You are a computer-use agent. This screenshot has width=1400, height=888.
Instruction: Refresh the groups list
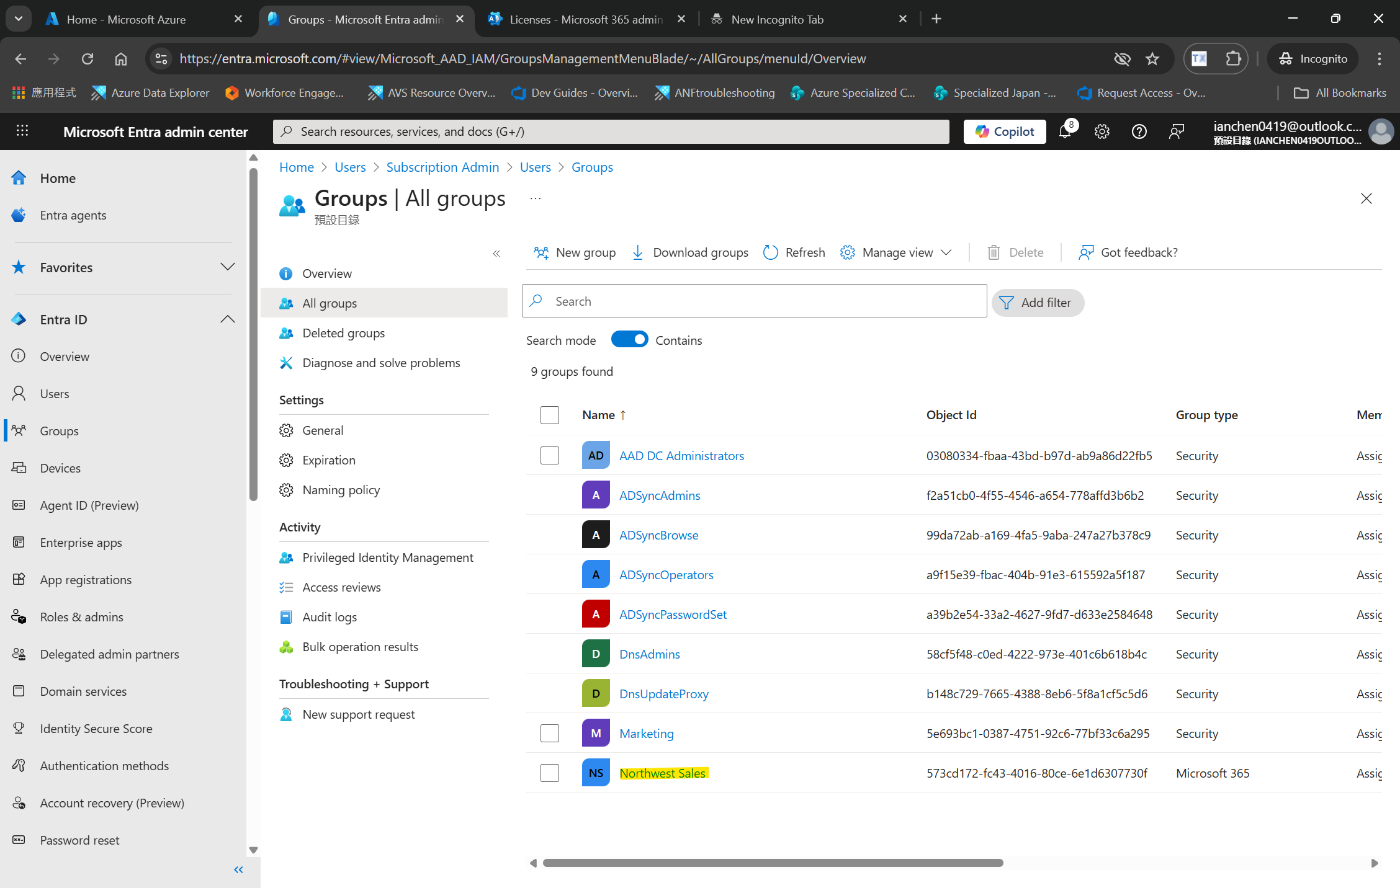pyautogui.click(x=794, y=252)
